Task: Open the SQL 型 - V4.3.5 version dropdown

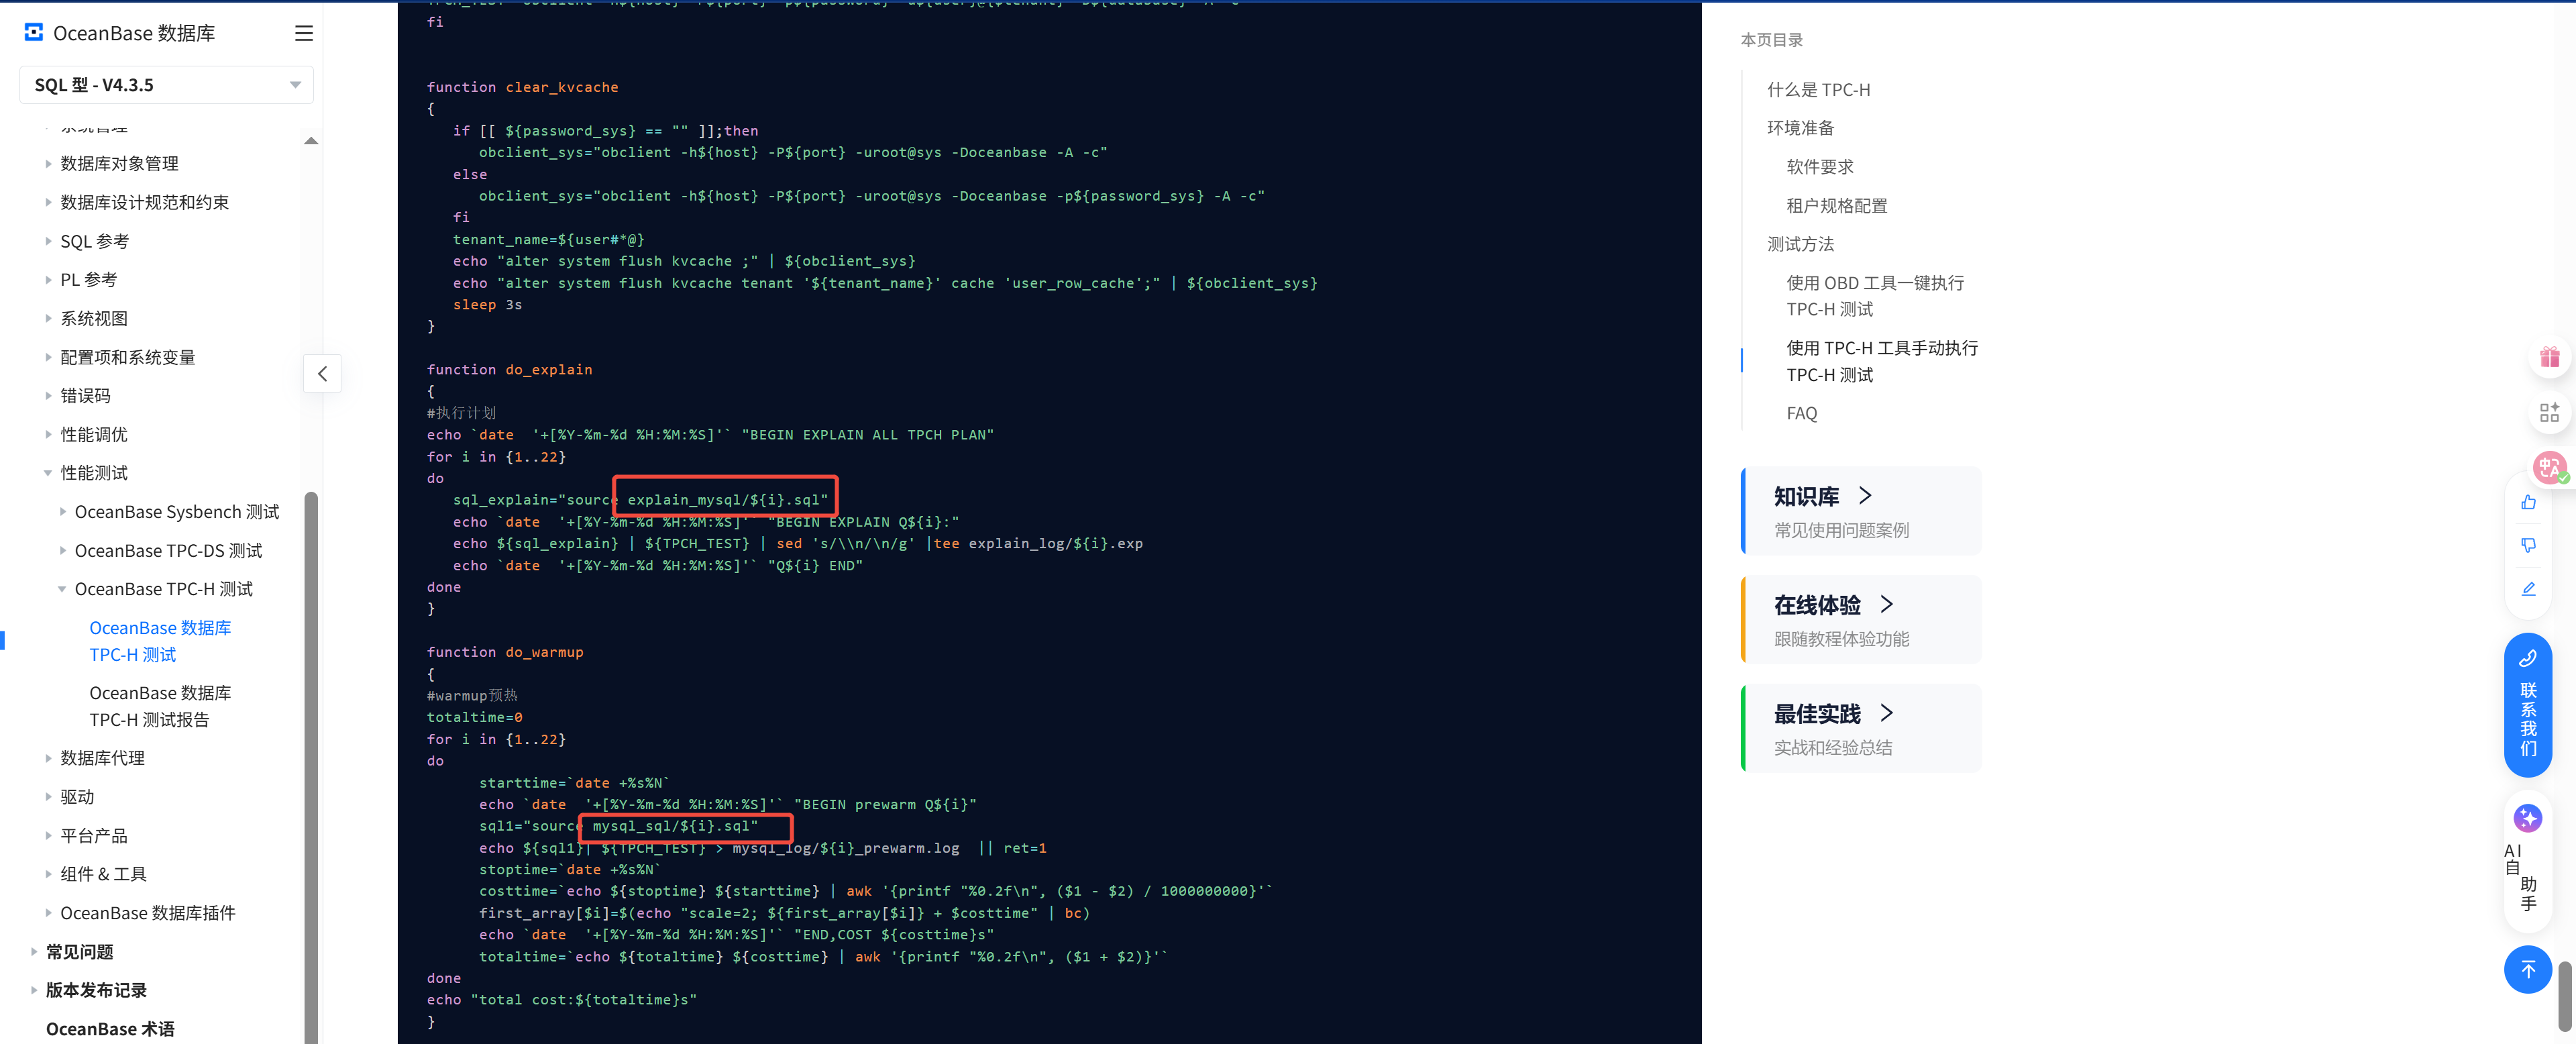Action: (x=167, y=85)
